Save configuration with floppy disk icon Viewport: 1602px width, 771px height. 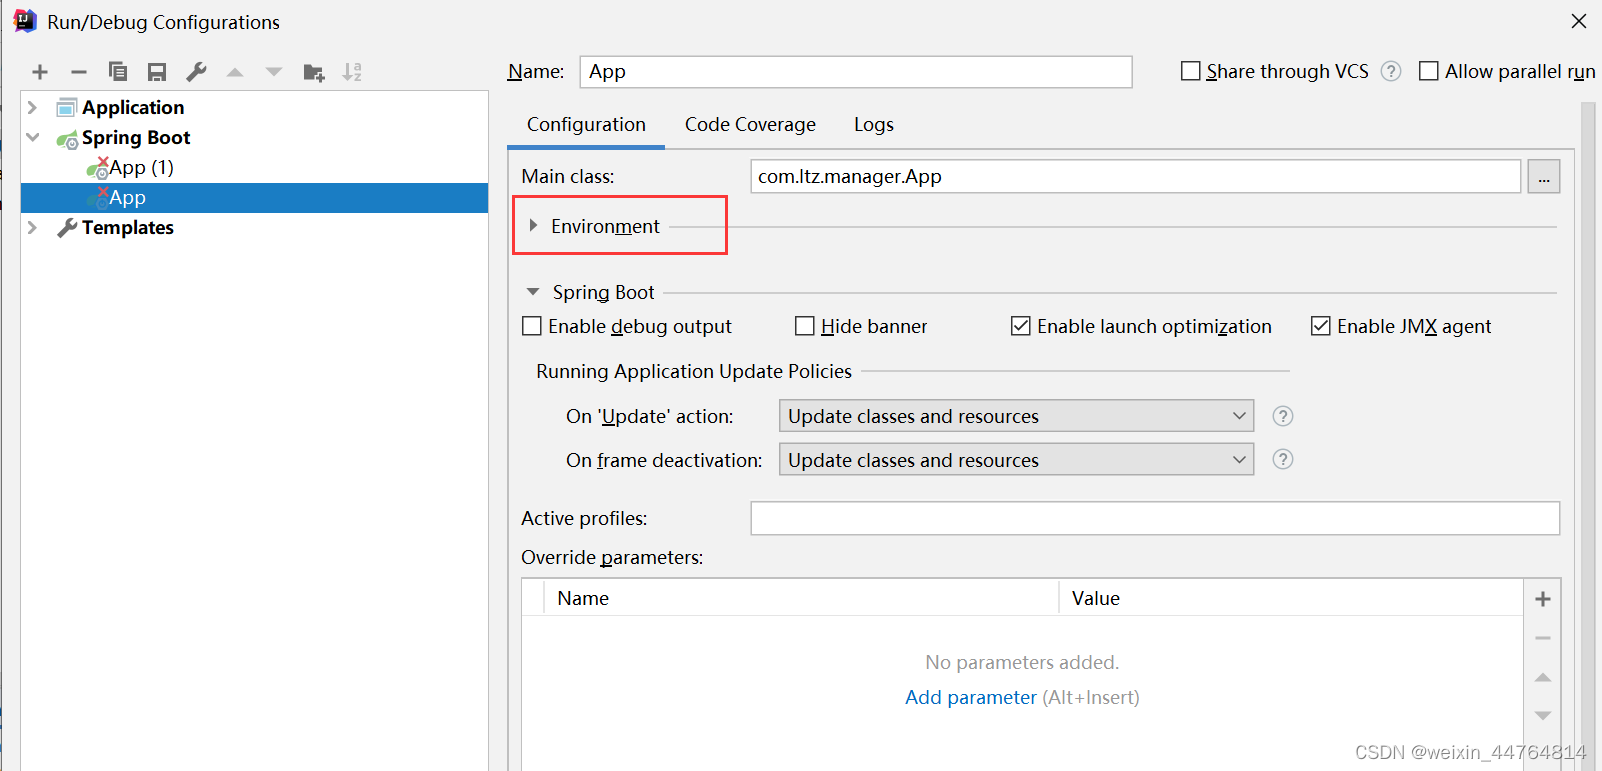(x=157, y=72)
